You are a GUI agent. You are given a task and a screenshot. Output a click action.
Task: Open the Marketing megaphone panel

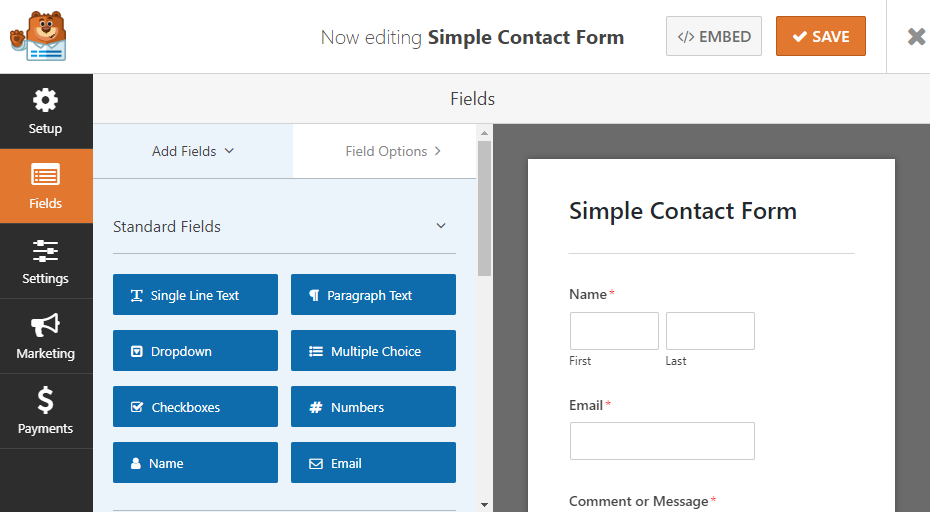coord(46,336)
